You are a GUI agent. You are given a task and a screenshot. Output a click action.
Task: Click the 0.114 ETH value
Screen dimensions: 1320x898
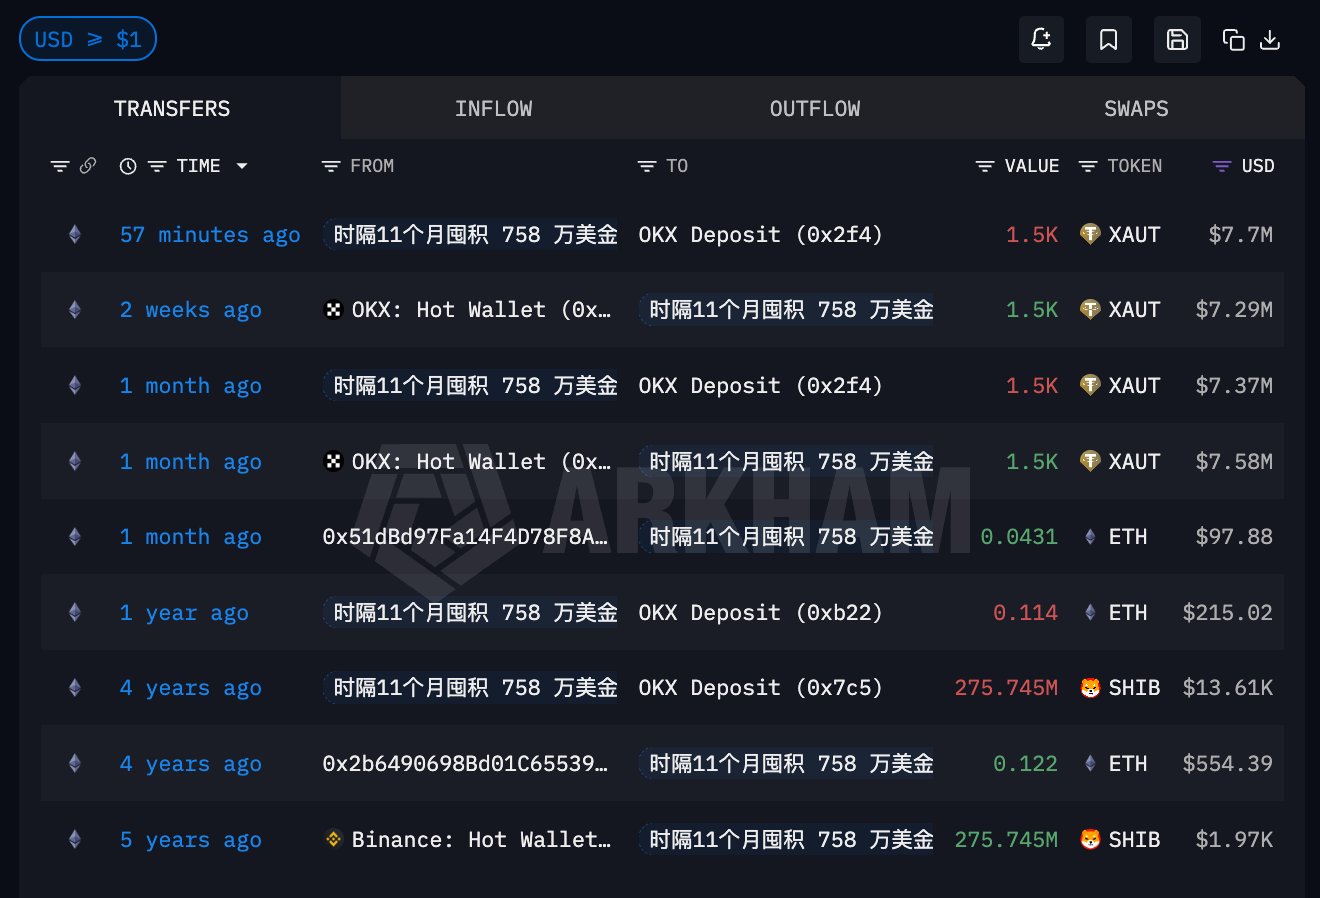pyautogui.click(x=1026, y=613)
